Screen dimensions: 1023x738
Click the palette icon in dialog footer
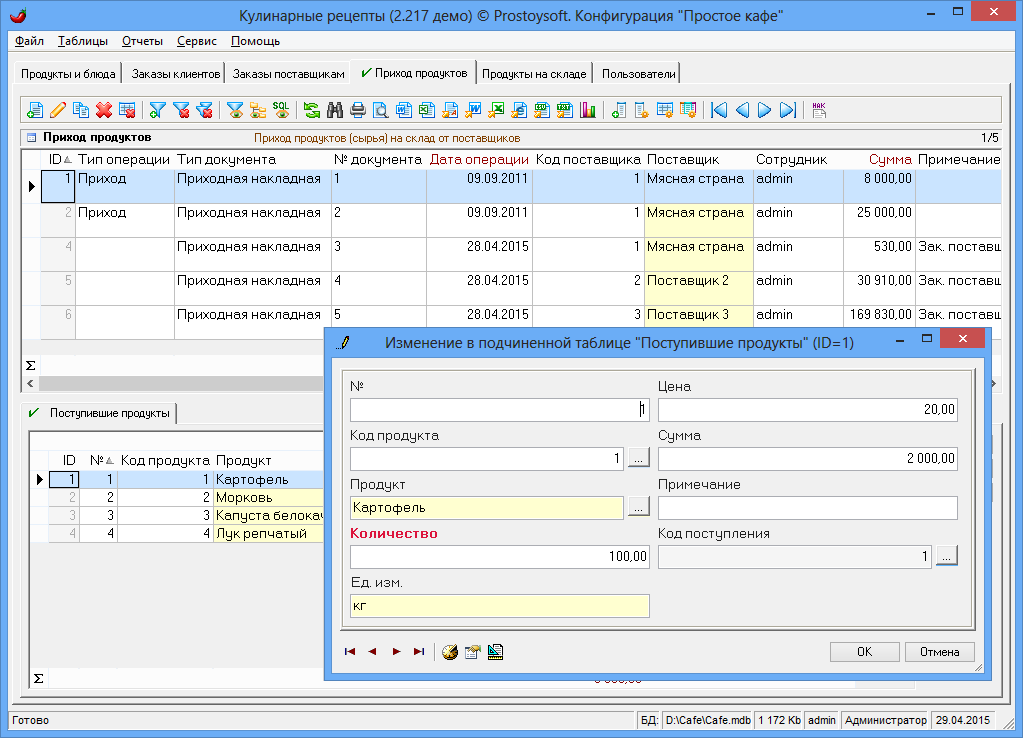(x=449, y=652)
